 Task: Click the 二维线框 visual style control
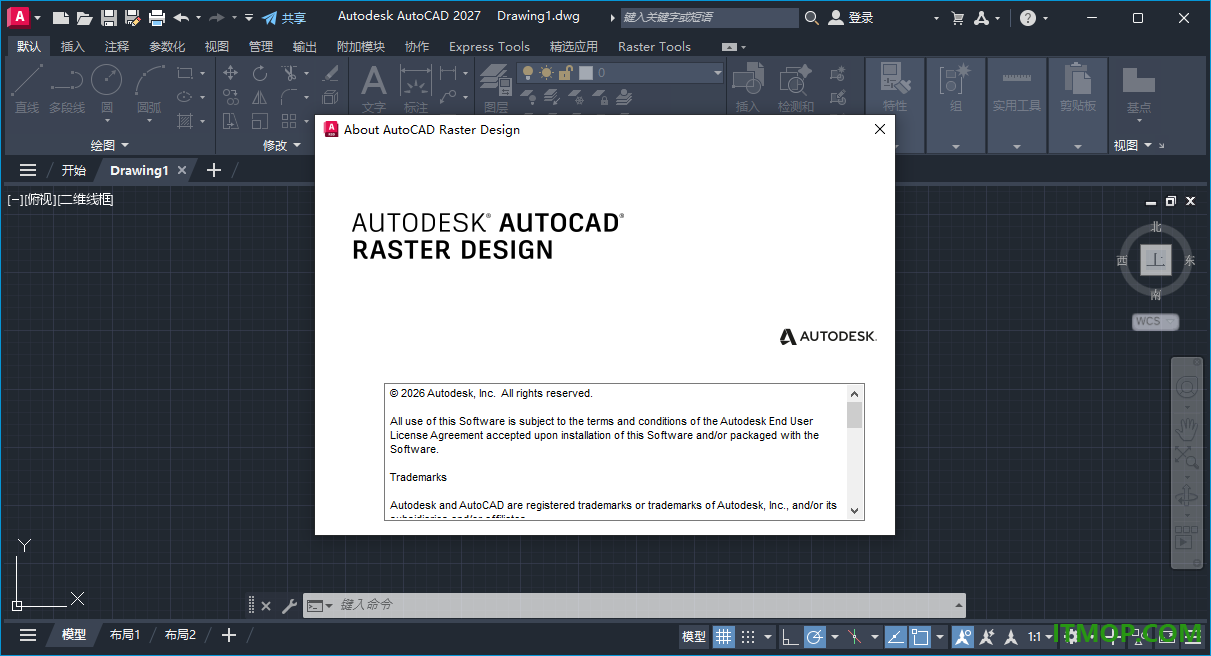(86, 200)
